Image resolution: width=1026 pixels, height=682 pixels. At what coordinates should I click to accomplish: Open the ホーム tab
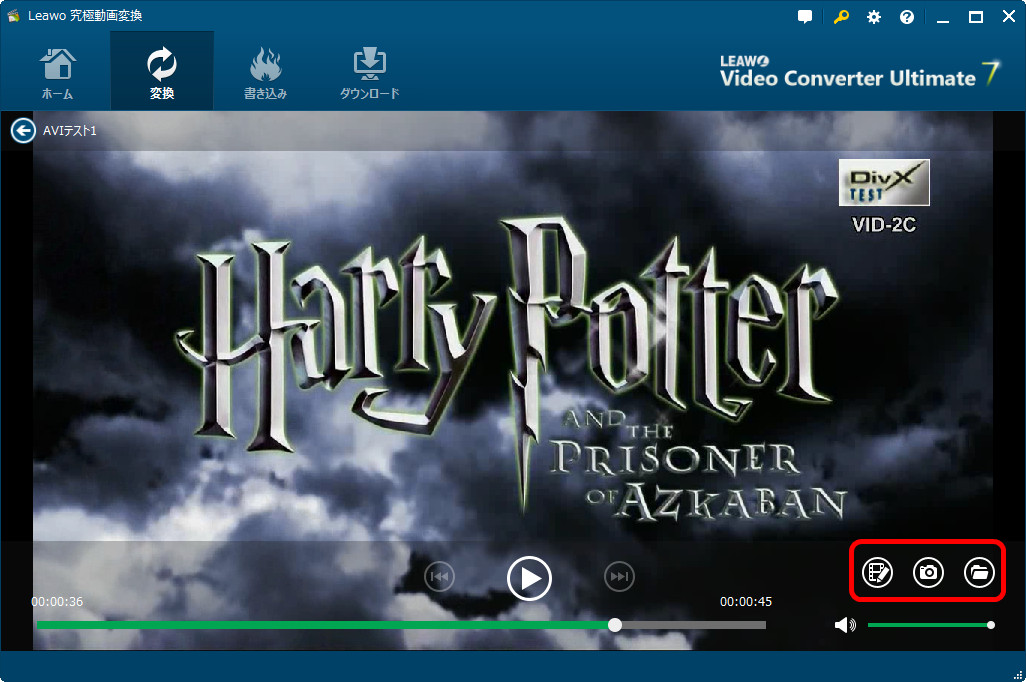tap(58, 73)
